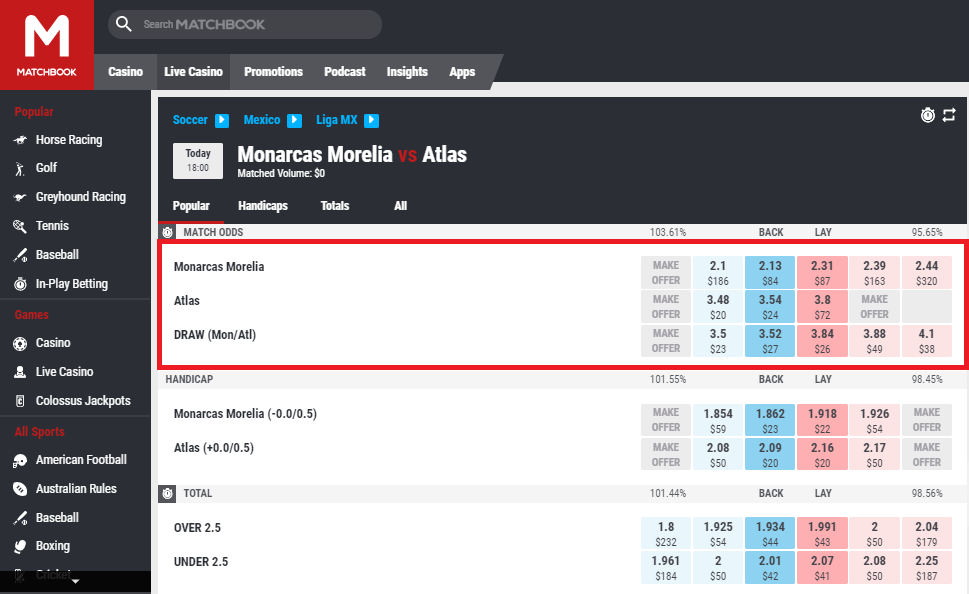Click the Liga MX breadcrumb link
The image size is (969, 594).
click(x=337, y=120)
